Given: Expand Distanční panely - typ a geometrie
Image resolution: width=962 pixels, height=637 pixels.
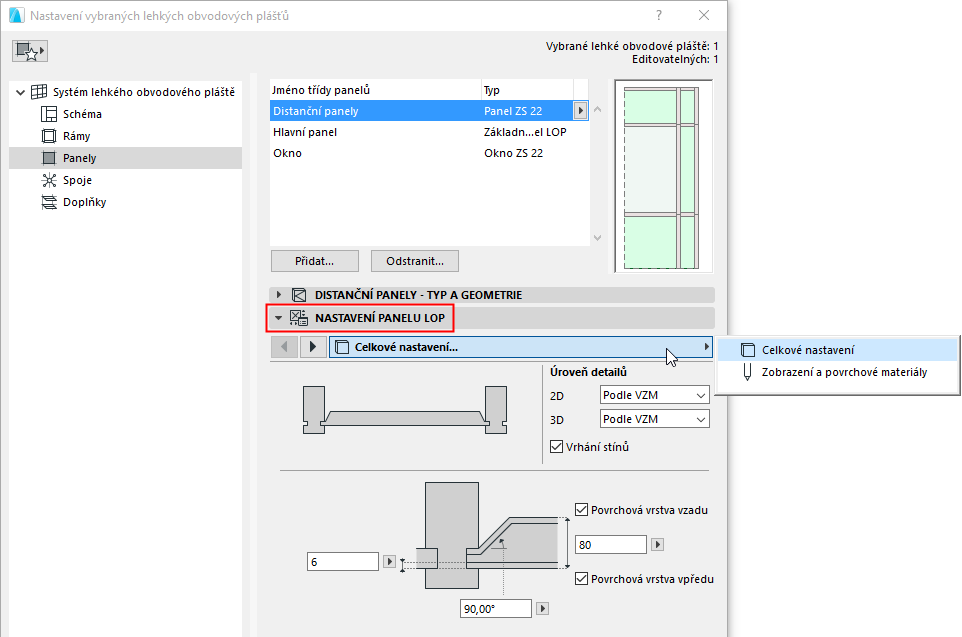Looking at the screenshot, I should (278, 294).
